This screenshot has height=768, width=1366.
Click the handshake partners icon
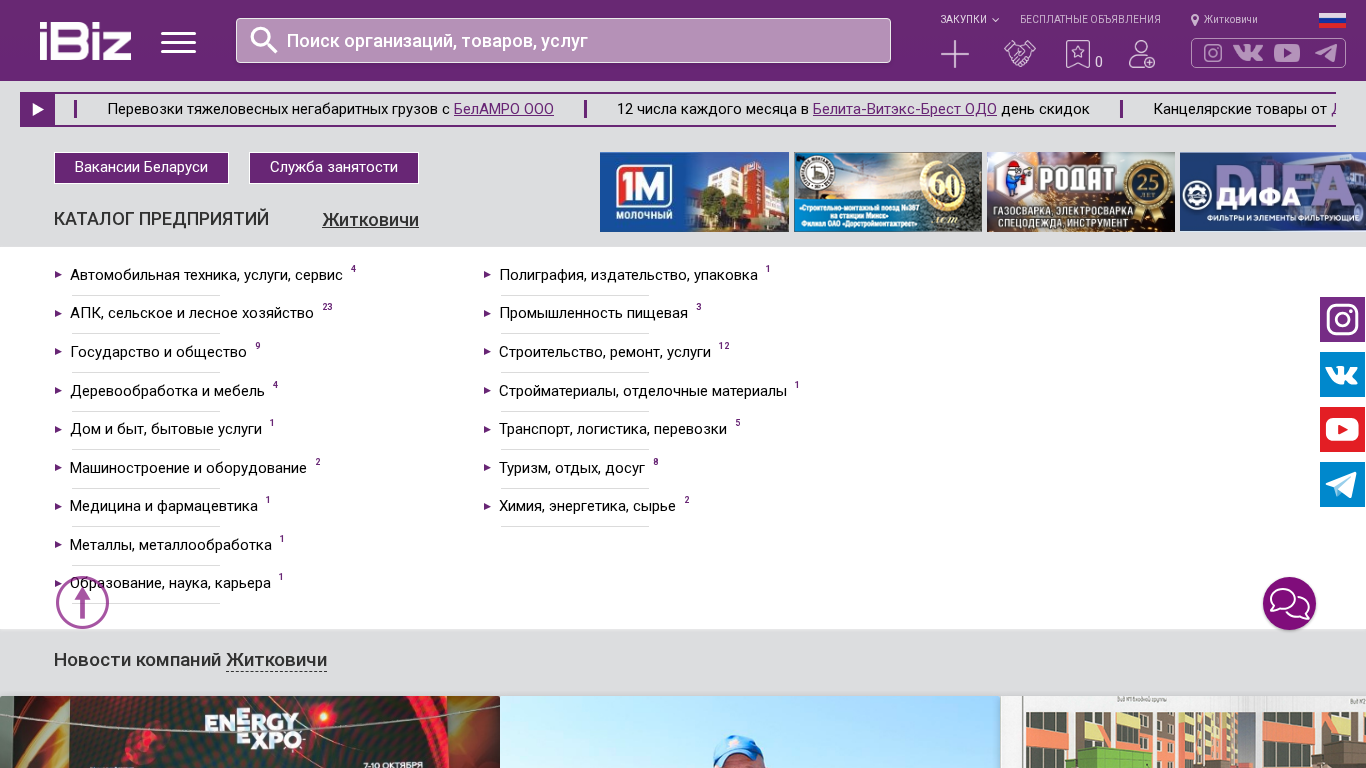tap(1019, 54)
